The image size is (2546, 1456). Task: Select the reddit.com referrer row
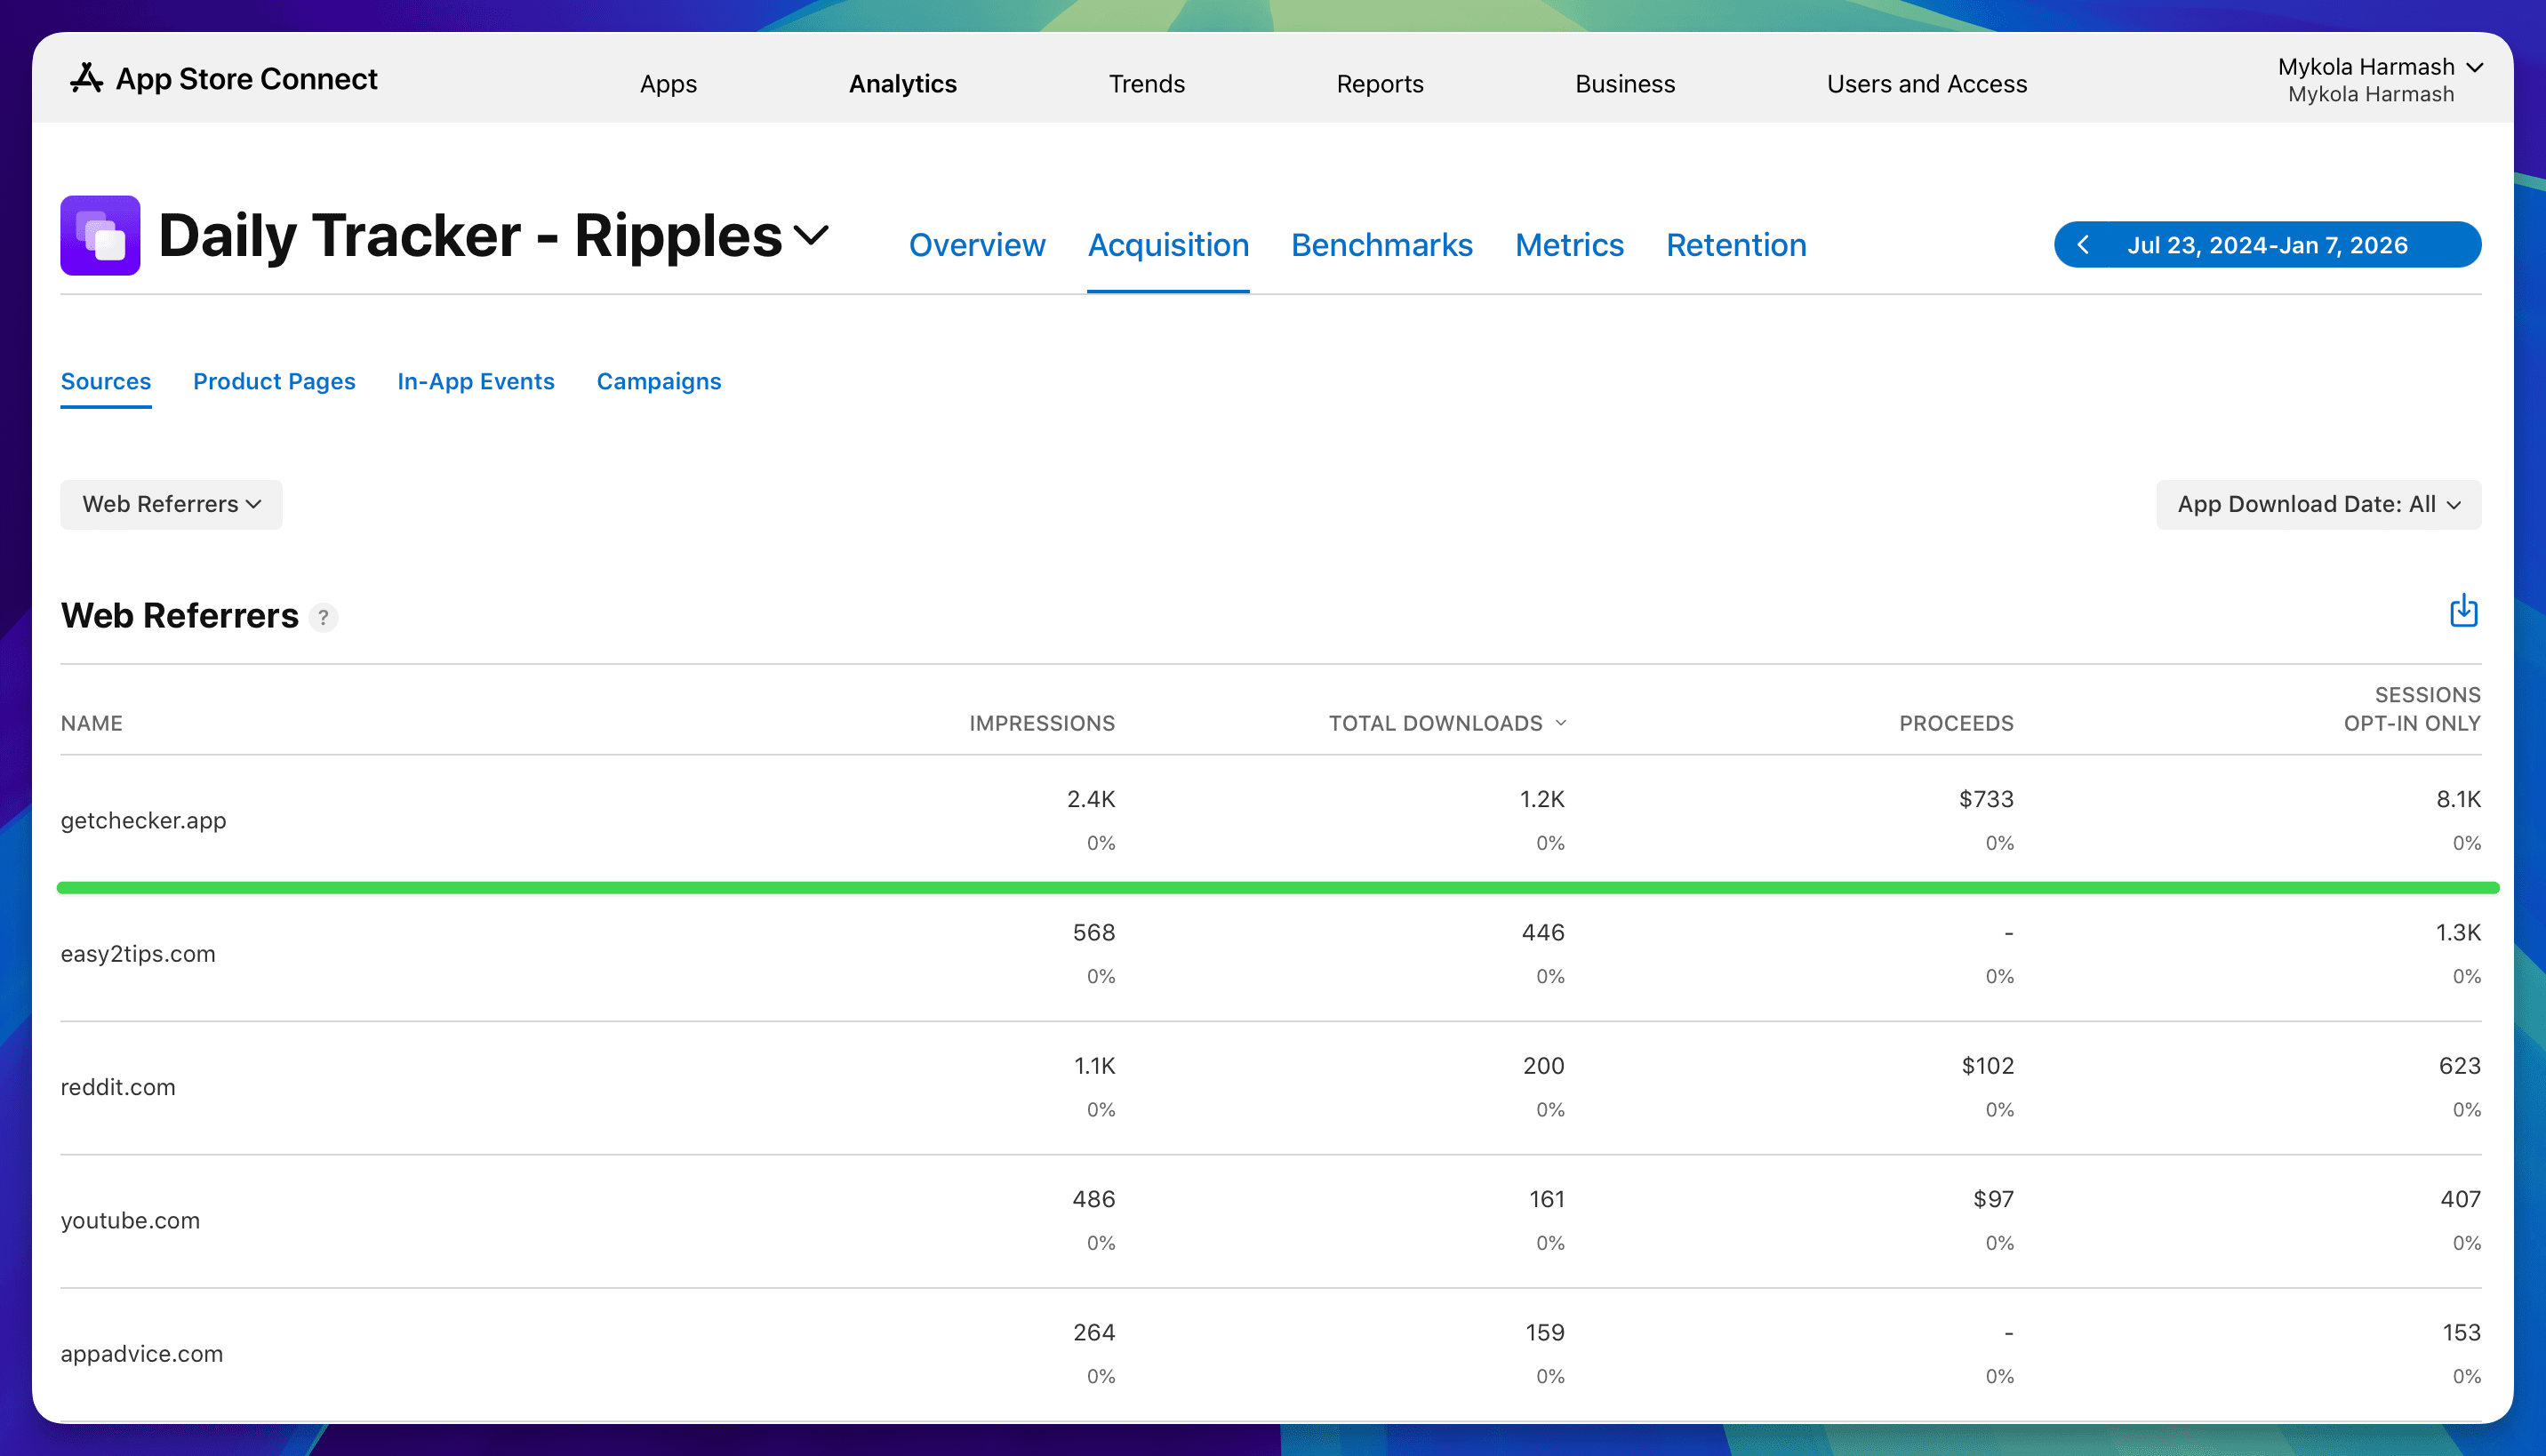pos(118,1087)
